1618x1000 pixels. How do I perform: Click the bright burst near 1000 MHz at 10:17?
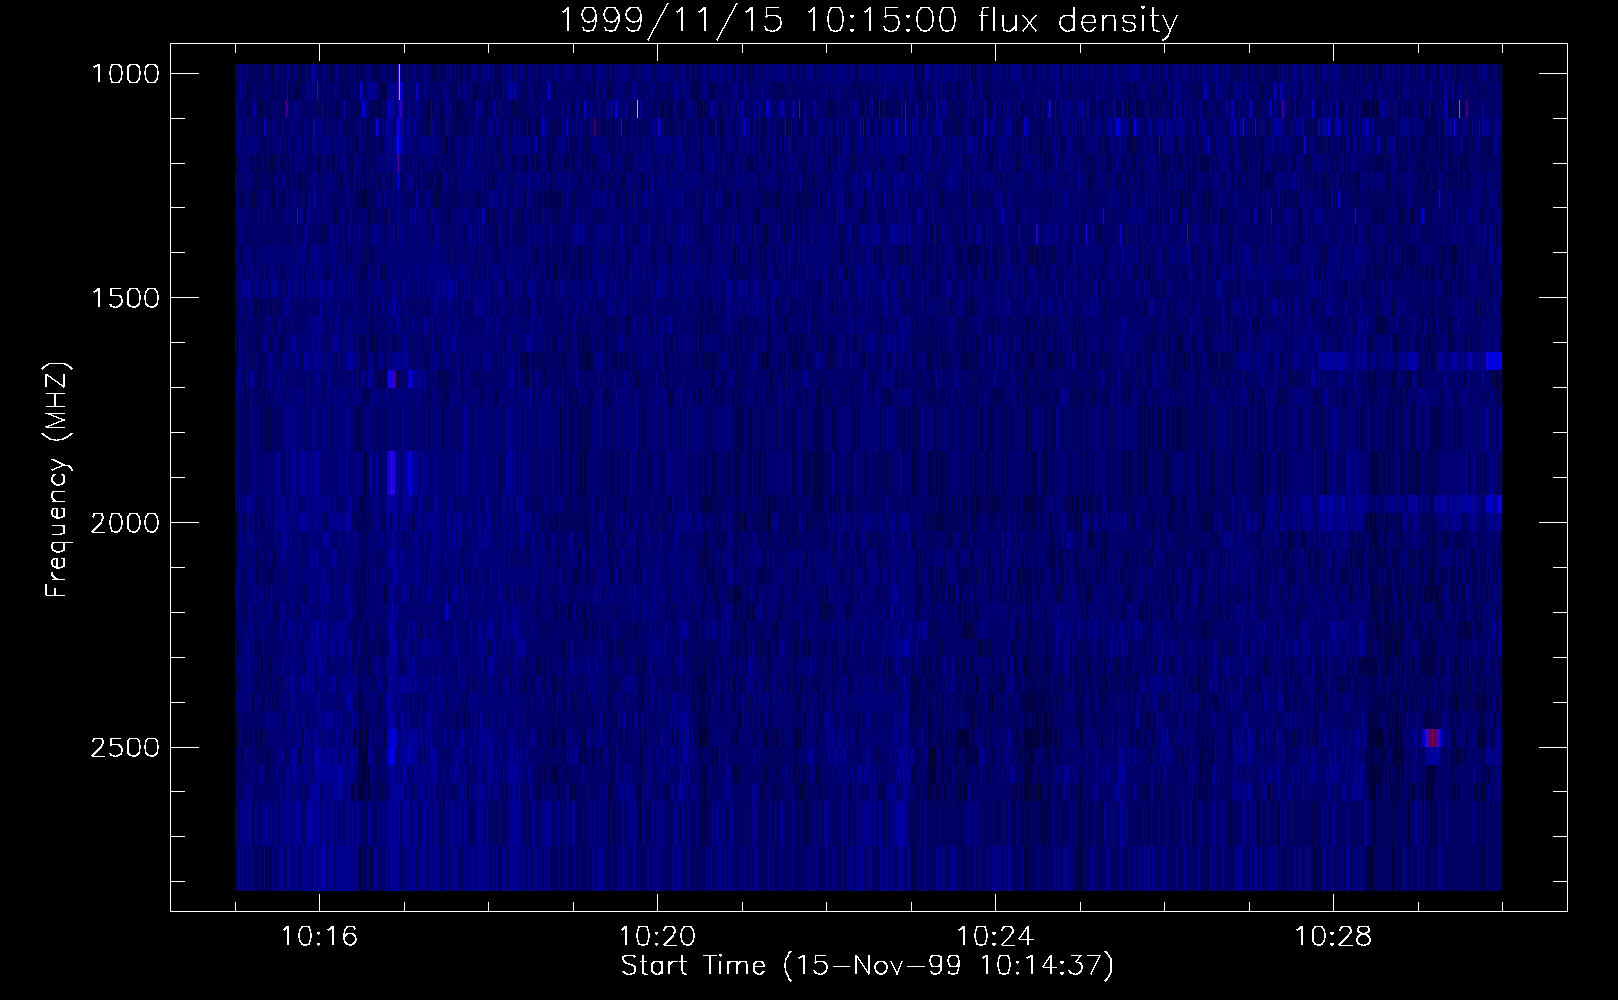pos(399,82)
